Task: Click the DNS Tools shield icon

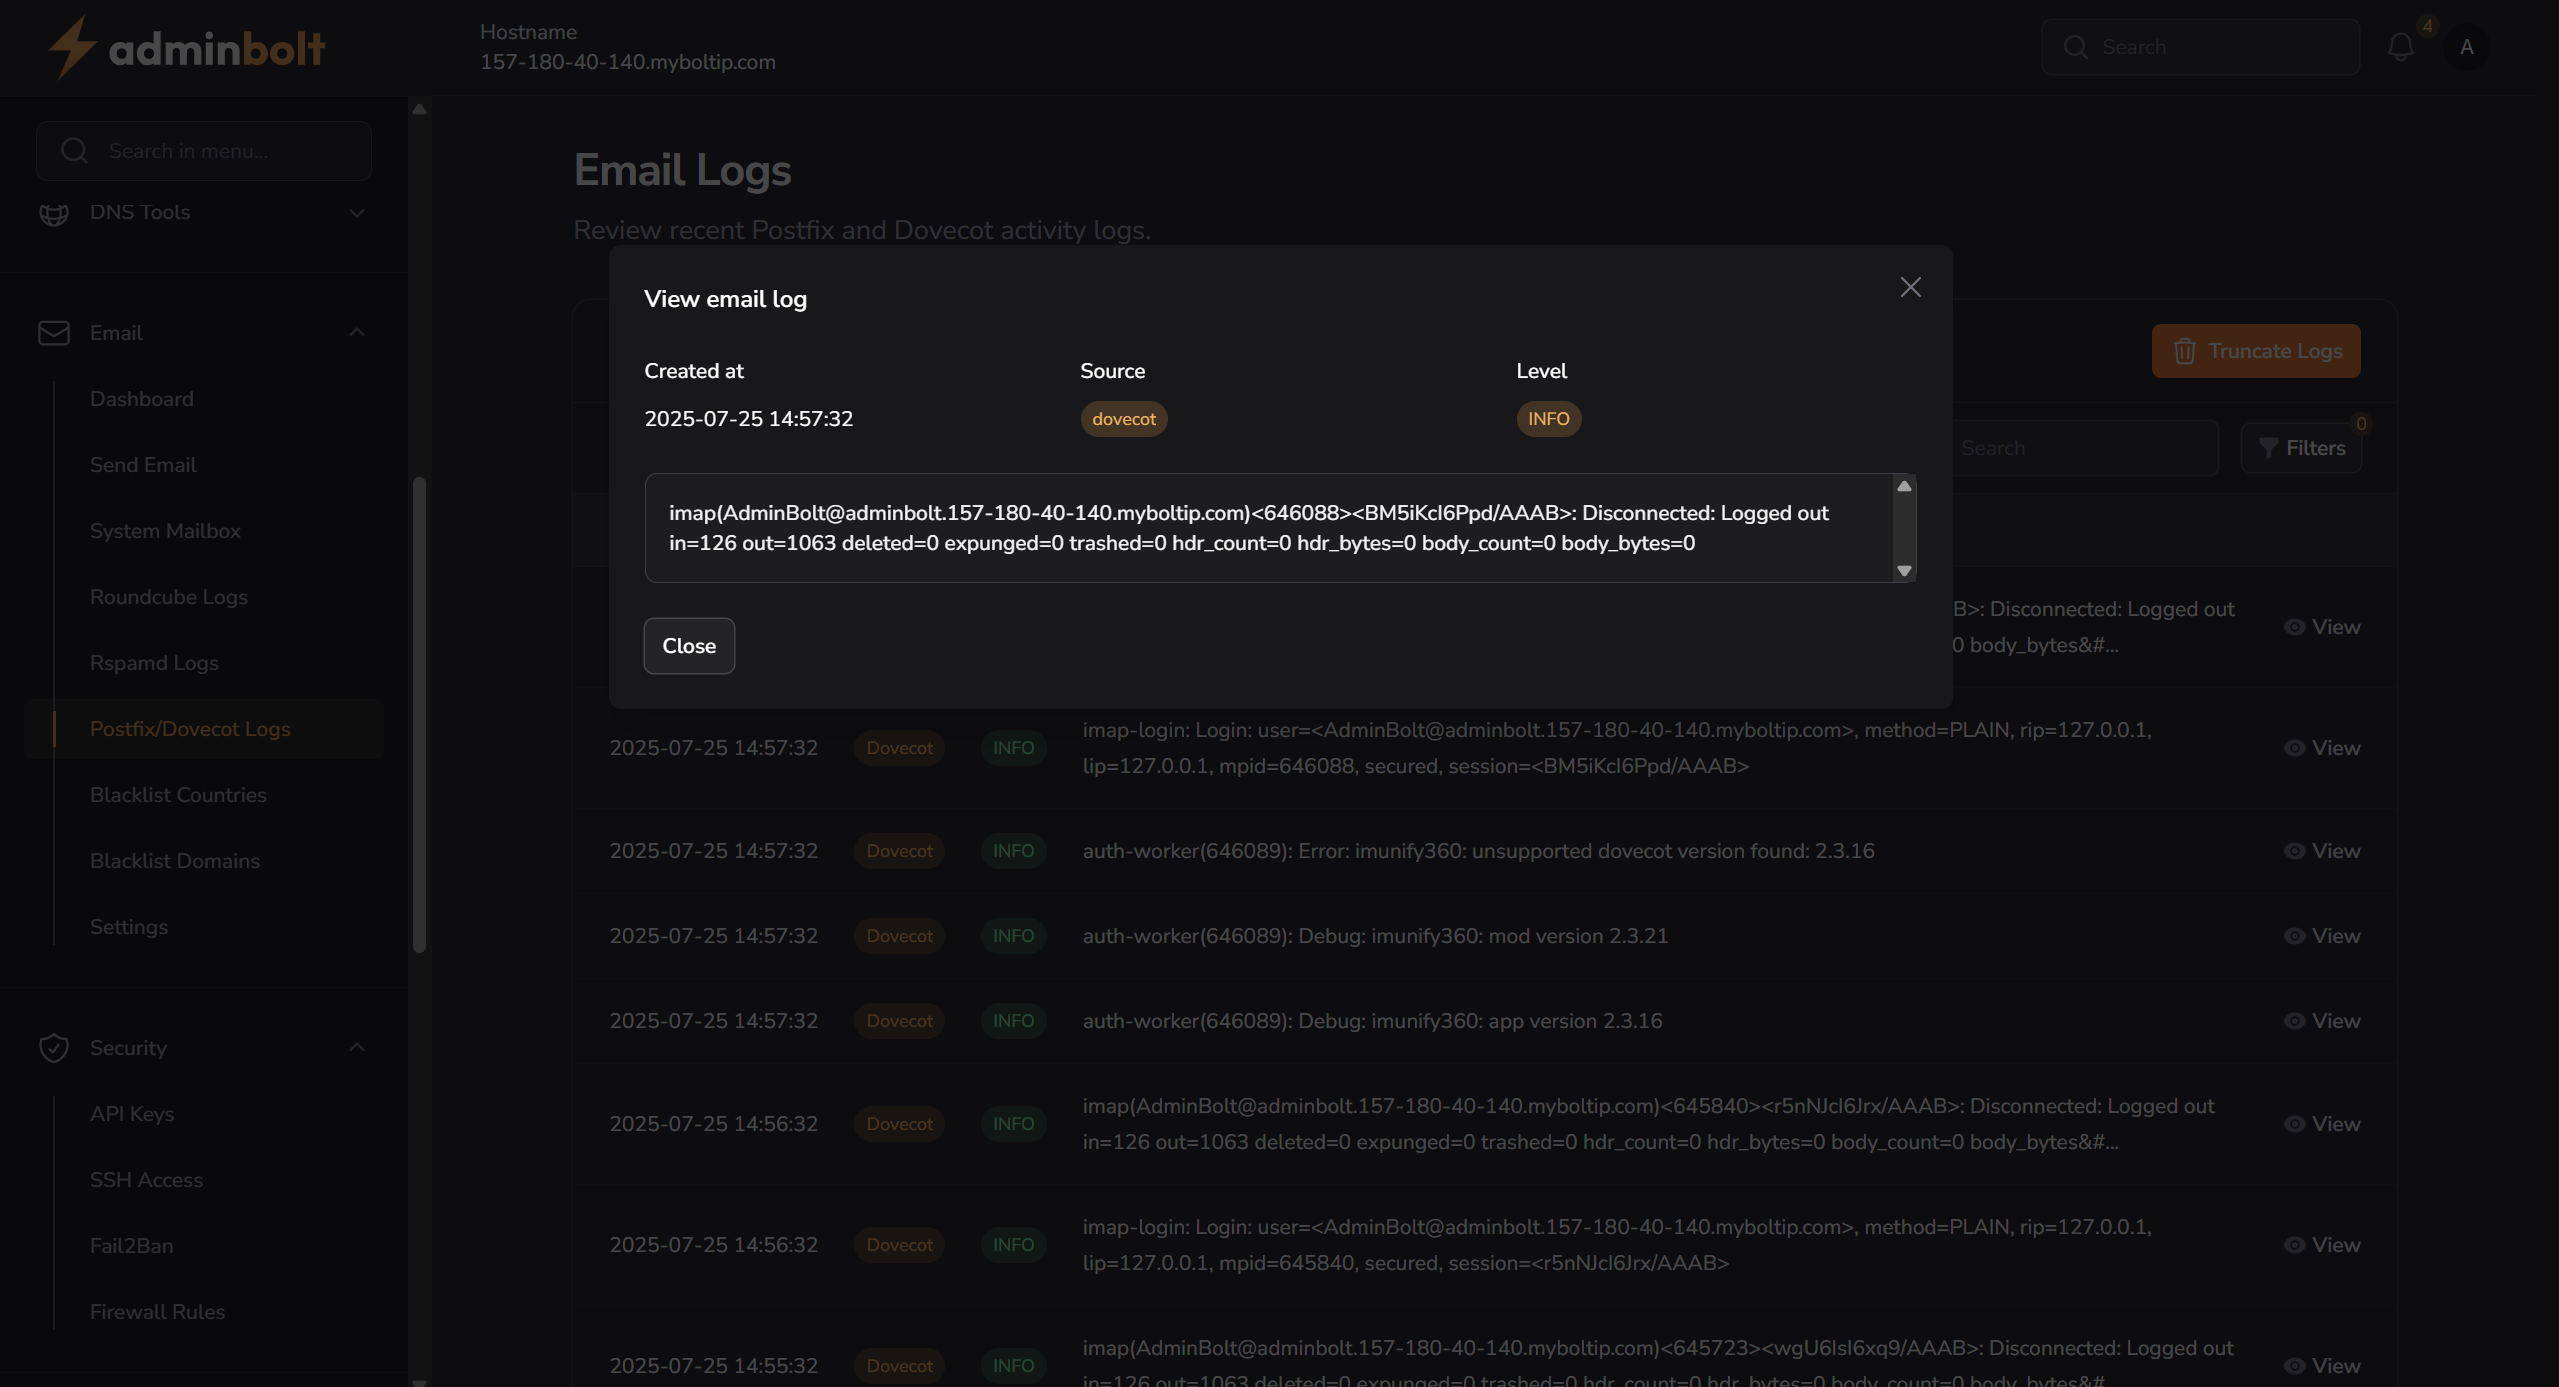Action: click(53, 212)
